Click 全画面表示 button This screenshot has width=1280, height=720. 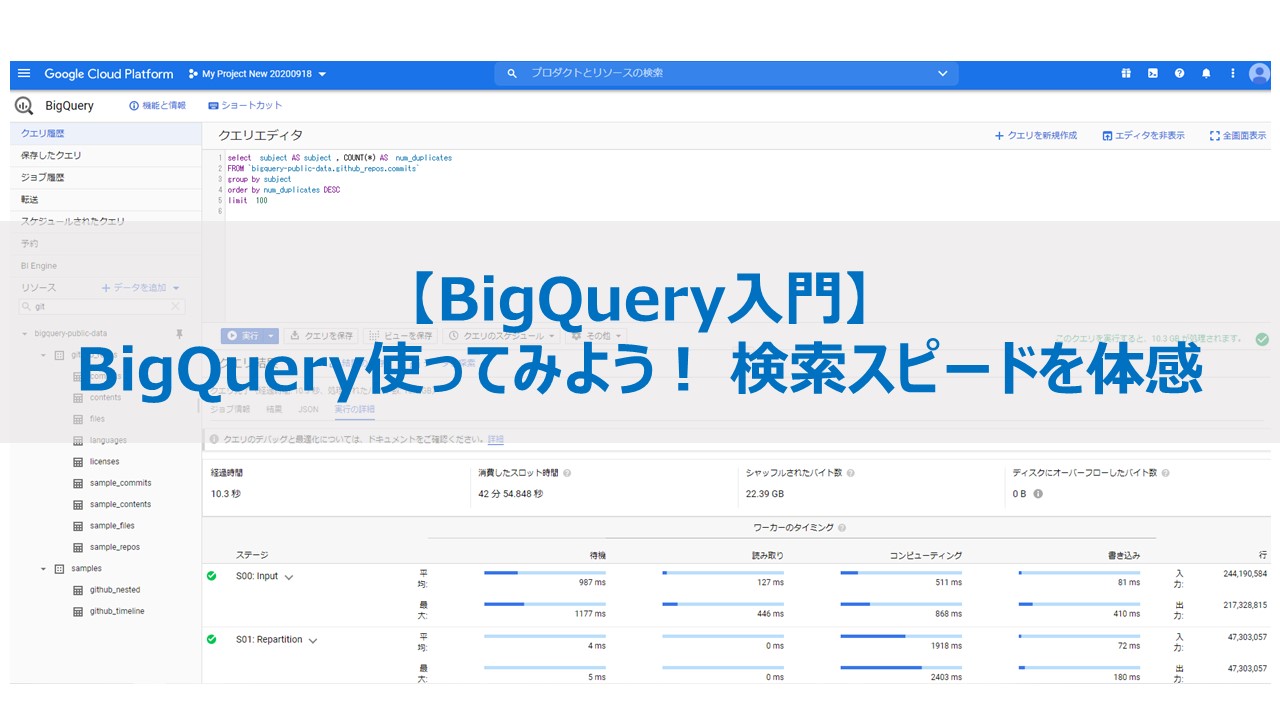pos(1238,135)
